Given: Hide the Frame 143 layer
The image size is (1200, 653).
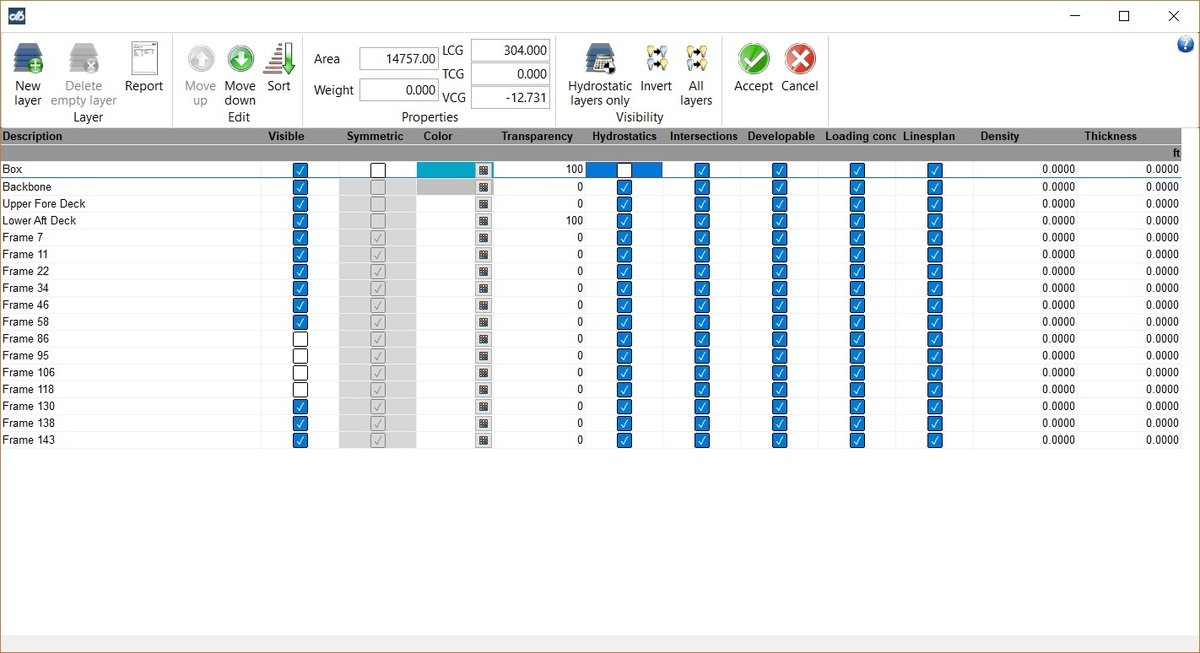Looking at the screenshot, I should (300, 440).
